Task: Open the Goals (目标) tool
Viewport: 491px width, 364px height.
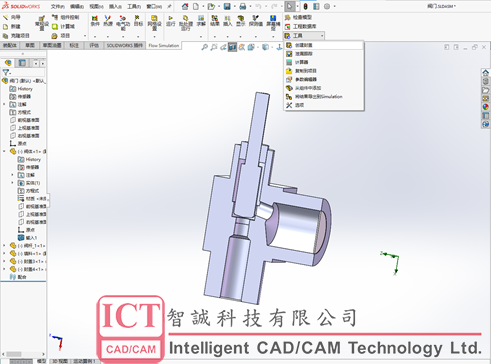Action: pos(138,21)
